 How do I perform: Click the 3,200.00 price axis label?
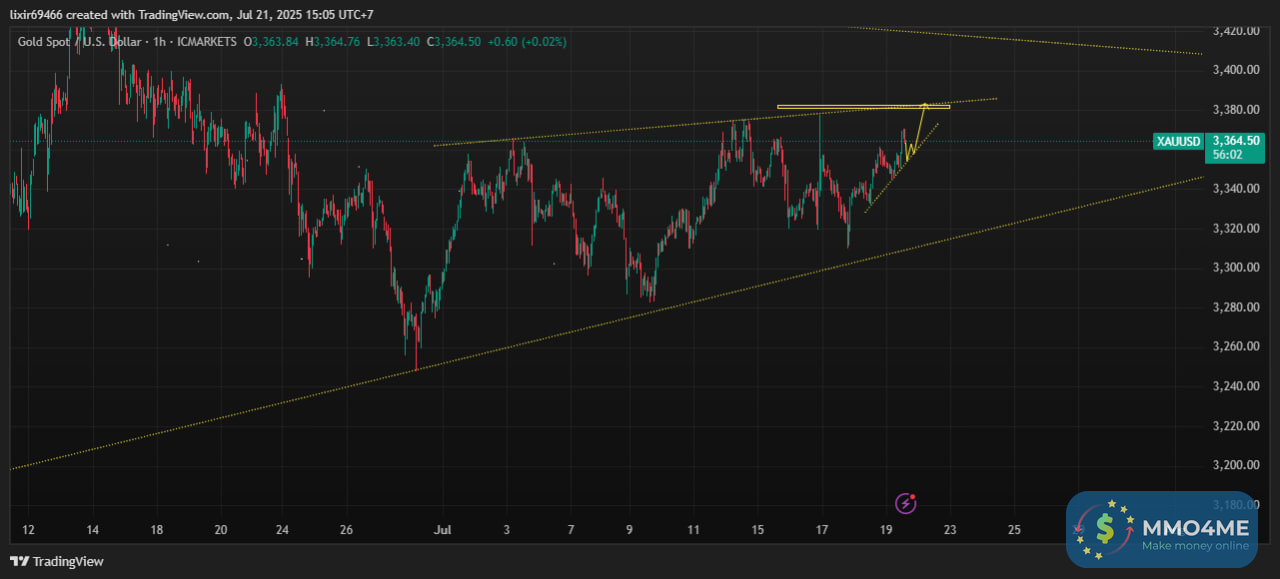pos(1236,465)
